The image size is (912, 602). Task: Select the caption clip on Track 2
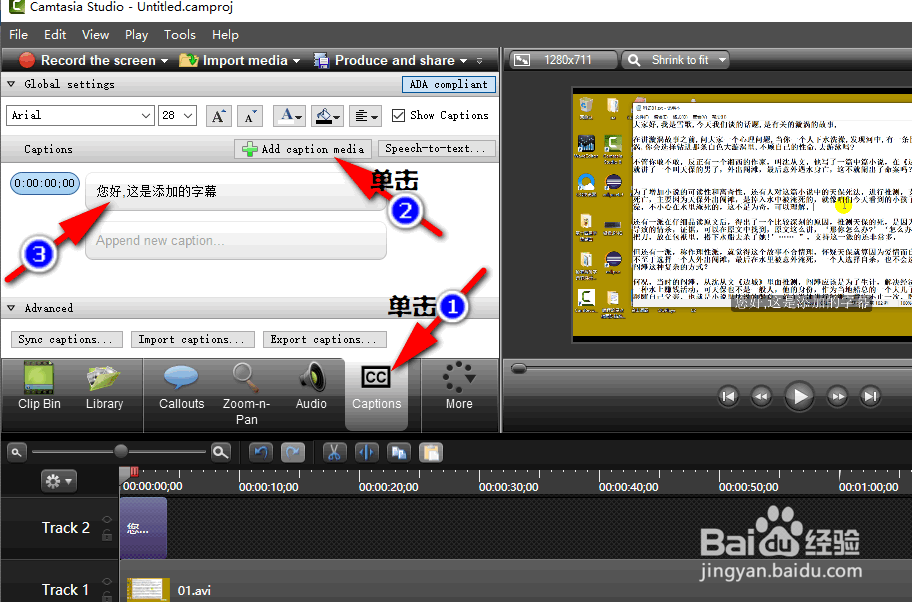coord(143,528)
